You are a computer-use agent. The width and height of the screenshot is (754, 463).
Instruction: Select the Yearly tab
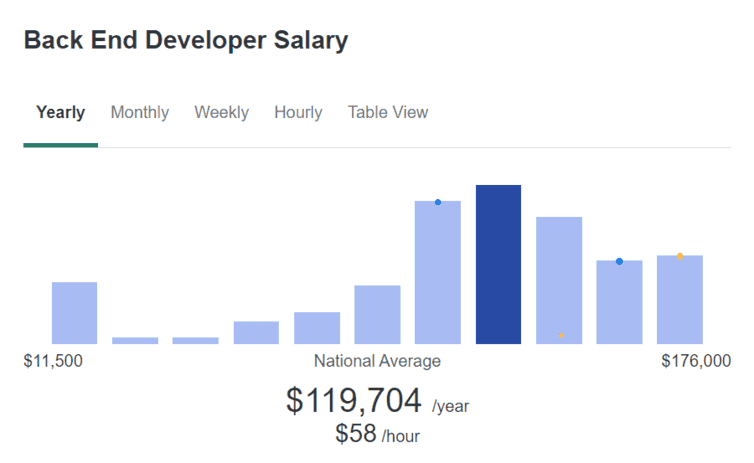point(60,113)
